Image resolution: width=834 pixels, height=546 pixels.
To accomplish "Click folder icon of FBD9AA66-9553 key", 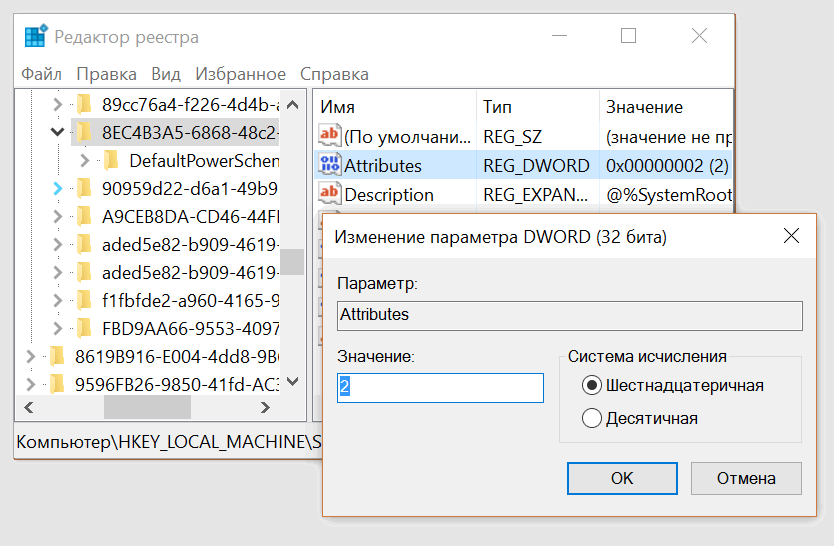I will pyautogui.click(x=84, y=328).
